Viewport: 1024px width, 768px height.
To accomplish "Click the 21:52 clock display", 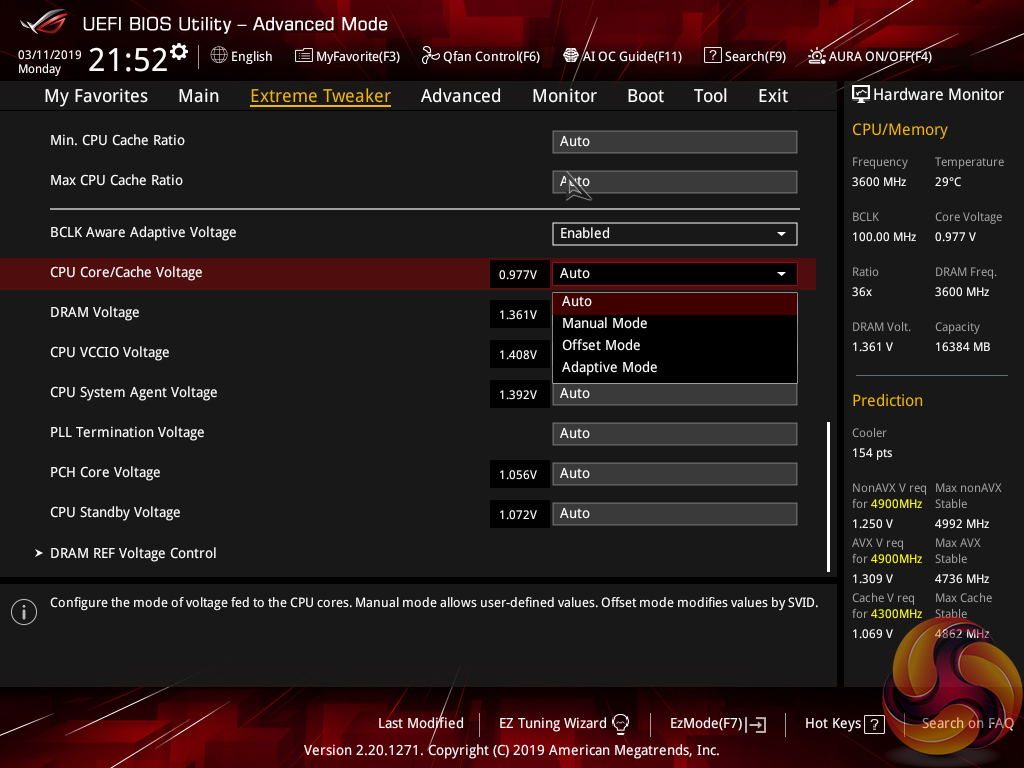I will (x=128, y=59).
